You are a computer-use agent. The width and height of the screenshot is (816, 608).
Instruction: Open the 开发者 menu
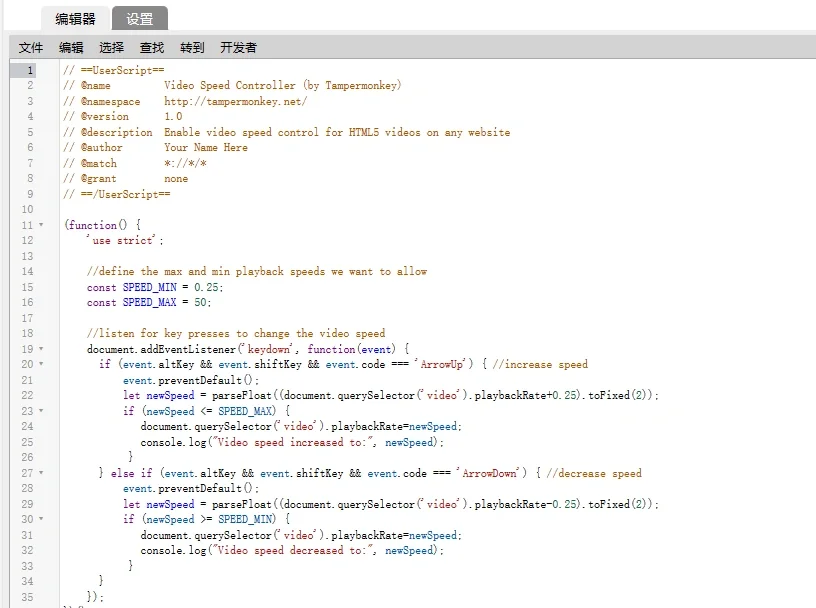238,48
